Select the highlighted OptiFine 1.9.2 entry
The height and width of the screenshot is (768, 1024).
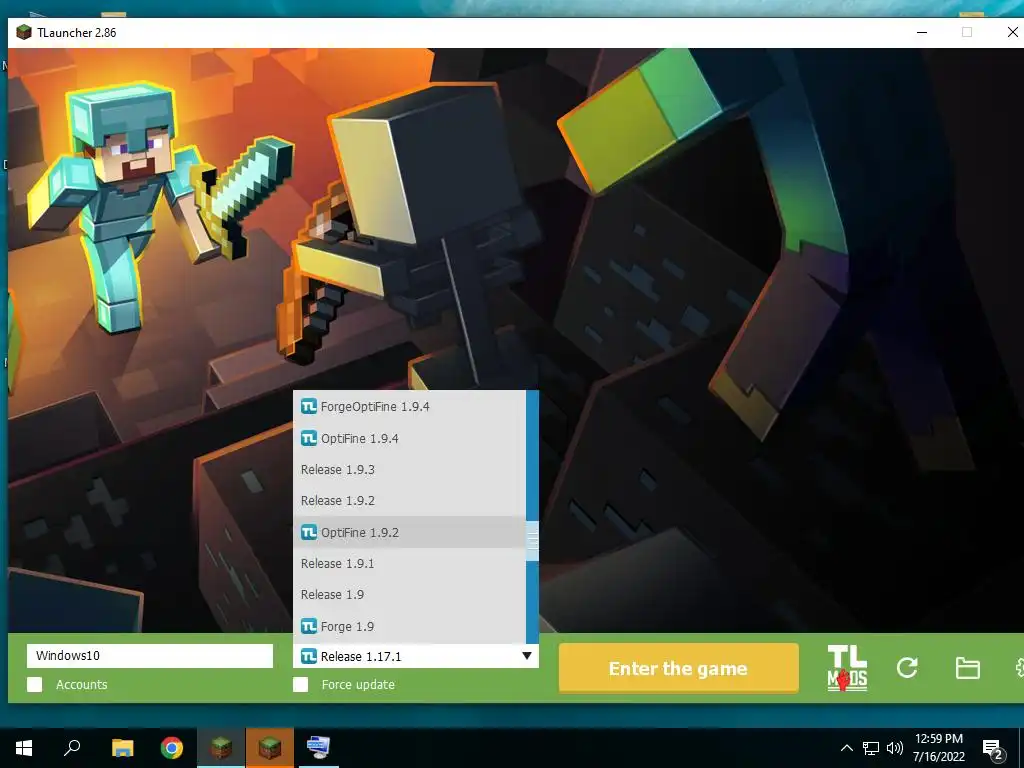pyautogui.click(x=409, y=532)
